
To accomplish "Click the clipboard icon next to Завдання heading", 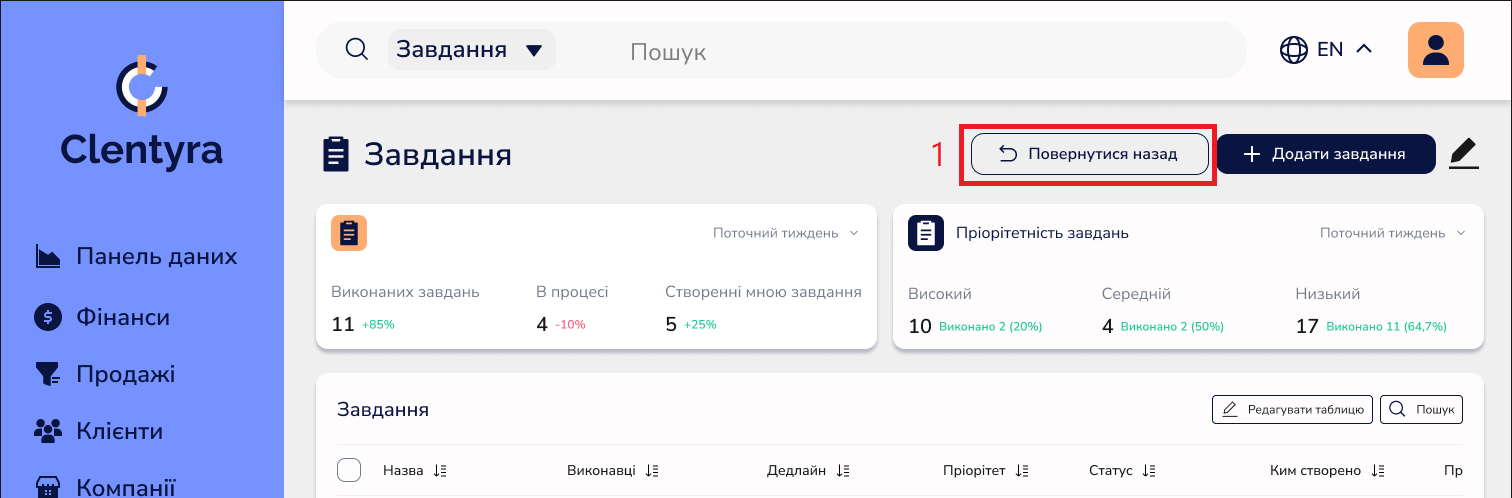I will [x=336, y=155].
